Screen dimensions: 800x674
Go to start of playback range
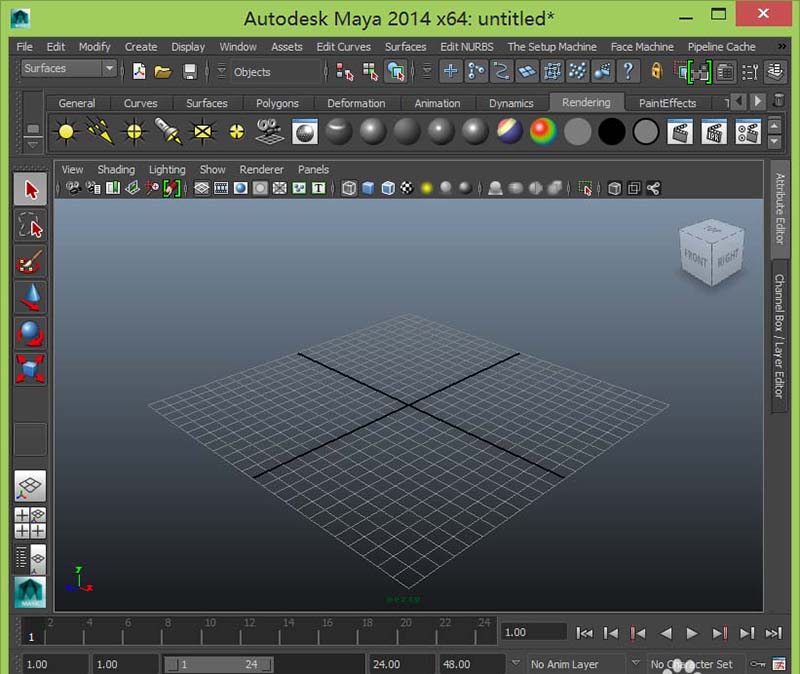(584, 633)
